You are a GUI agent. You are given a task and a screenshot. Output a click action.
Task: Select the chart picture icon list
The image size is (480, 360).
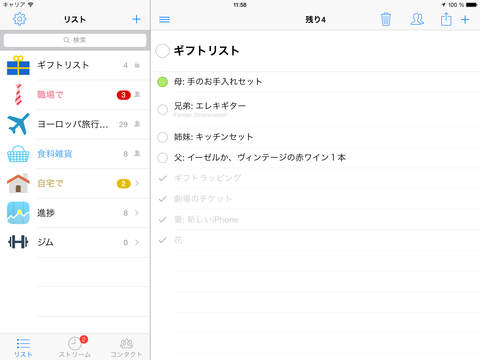coord(18,213)
